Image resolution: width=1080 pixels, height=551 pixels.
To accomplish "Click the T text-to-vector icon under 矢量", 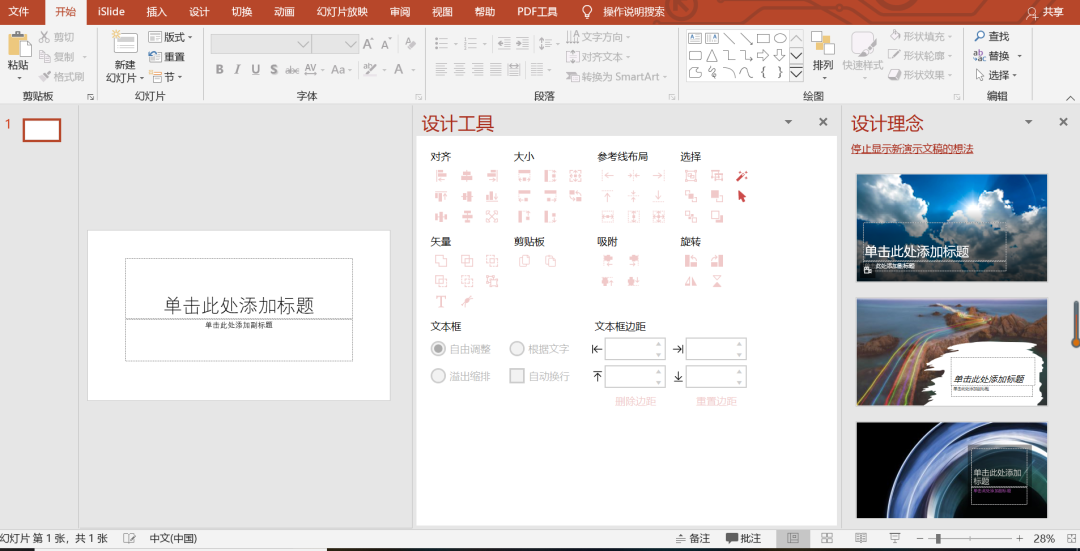I will [x=441, y=302].
